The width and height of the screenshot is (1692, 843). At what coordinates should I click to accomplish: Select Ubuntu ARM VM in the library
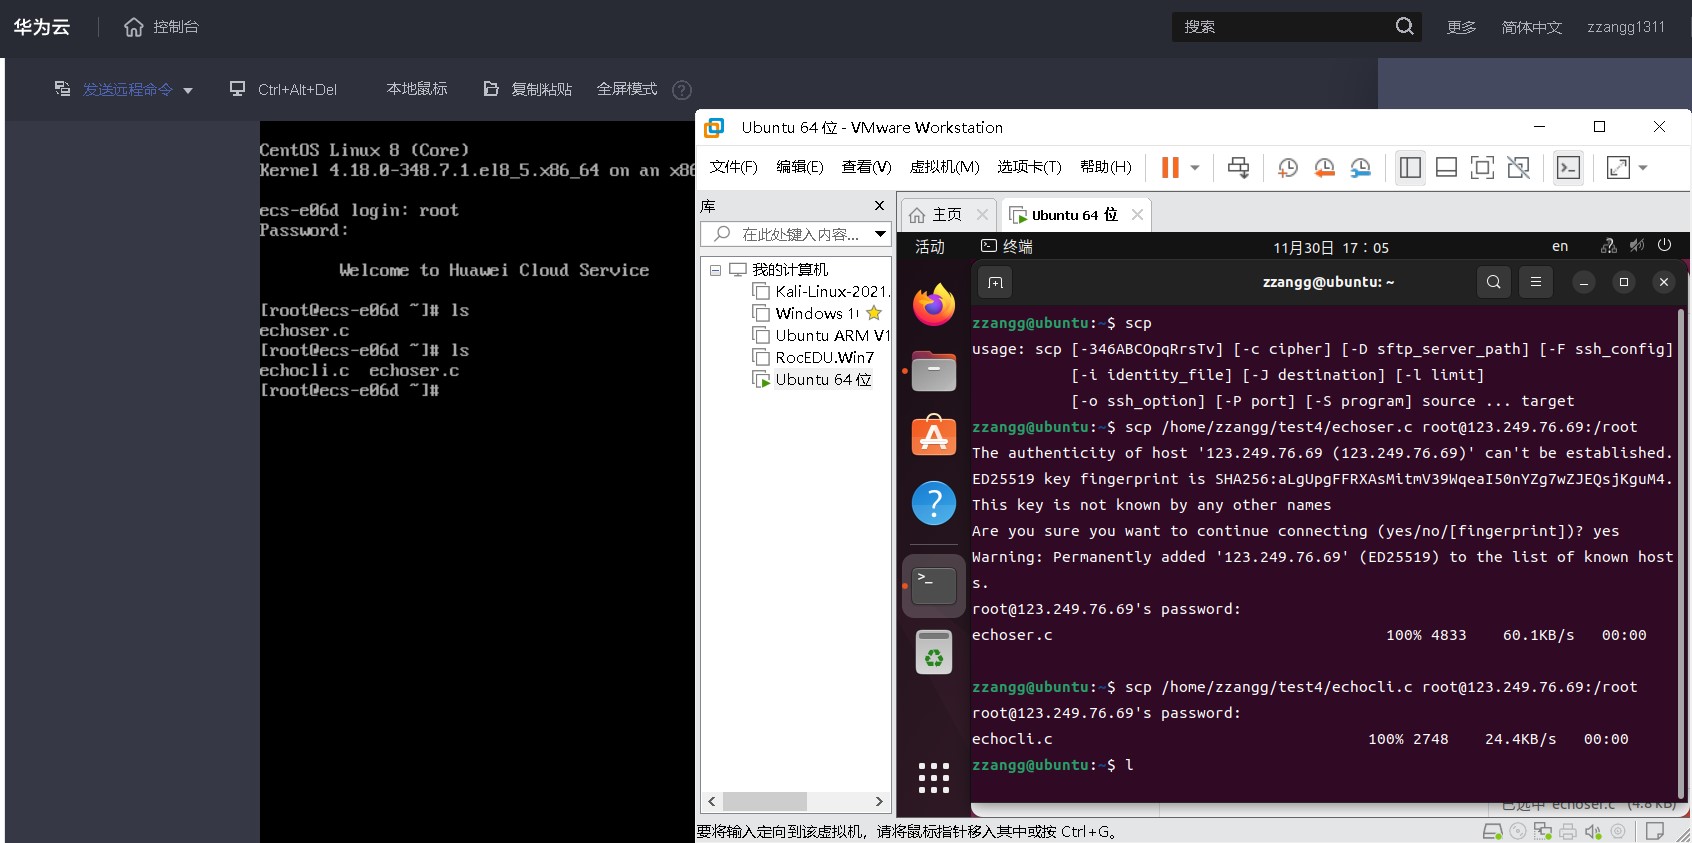click(x=821, y=336)
